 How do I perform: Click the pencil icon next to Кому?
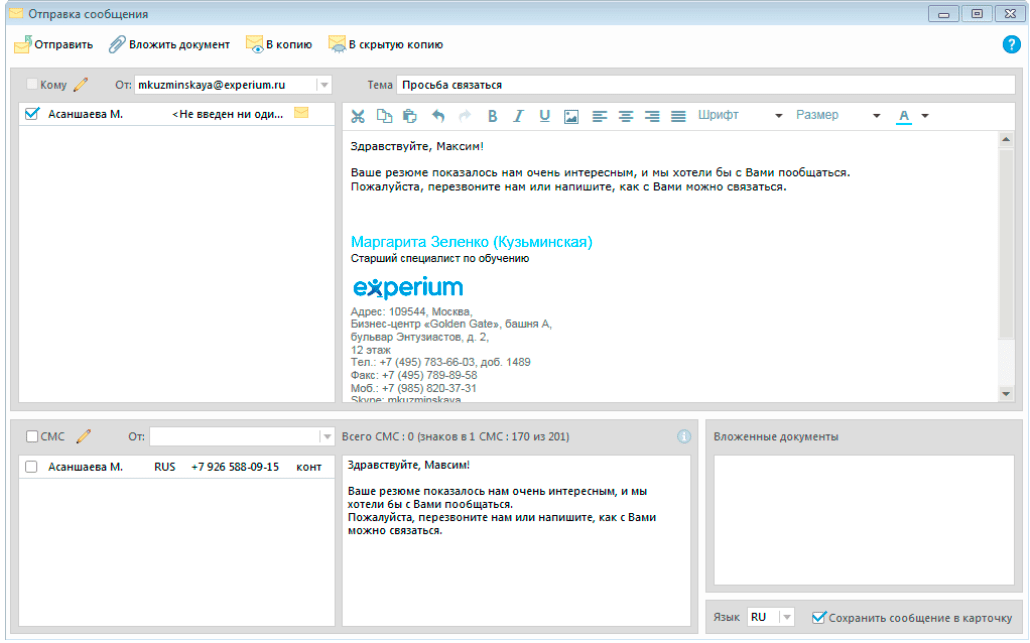81,85
